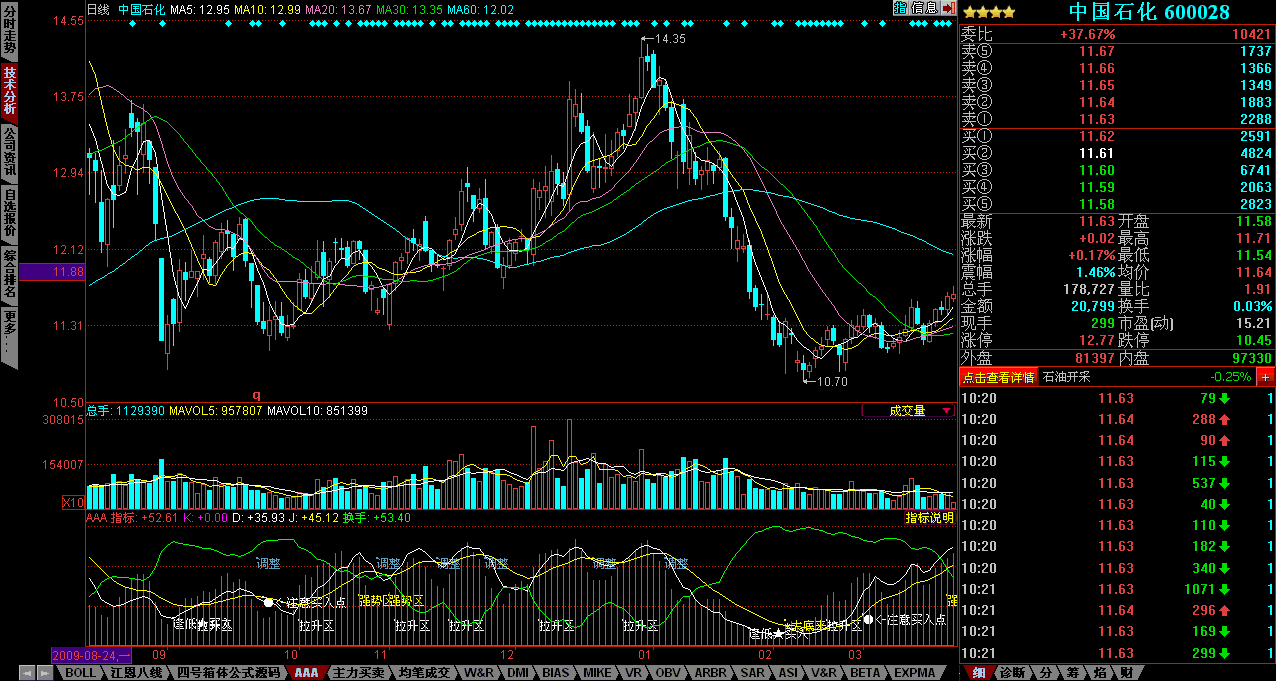Open the 自选报价 side tab
Screen dimensions: 1276x681
(9, 215)
